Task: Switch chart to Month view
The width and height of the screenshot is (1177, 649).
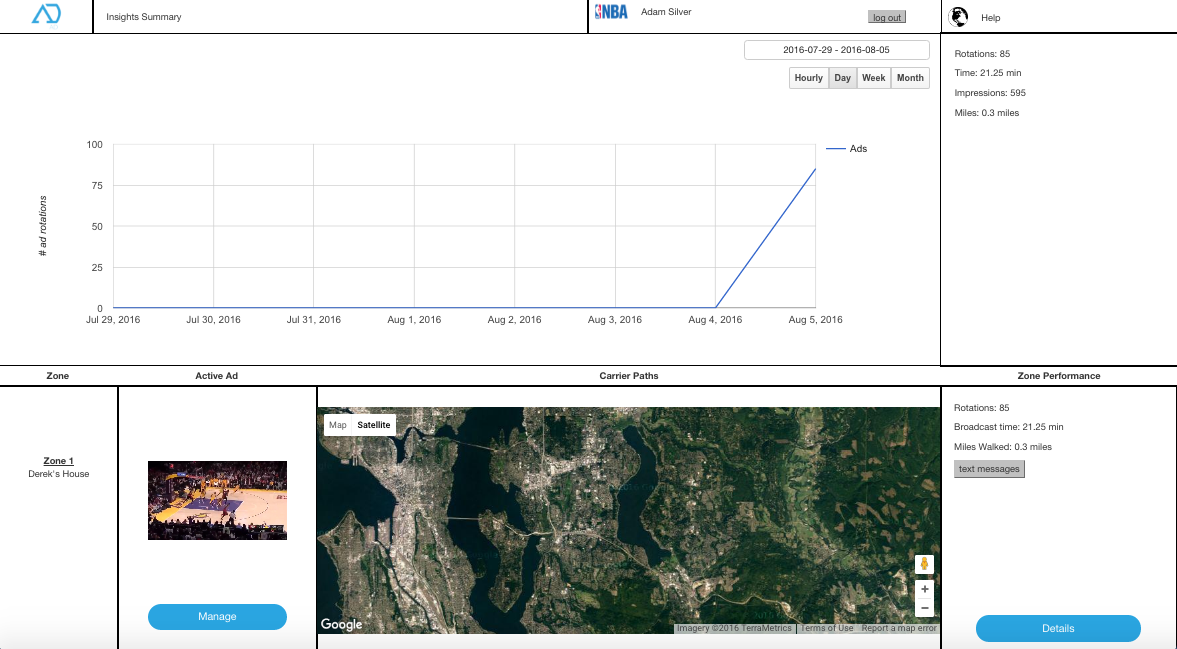Action: (910, 78)
